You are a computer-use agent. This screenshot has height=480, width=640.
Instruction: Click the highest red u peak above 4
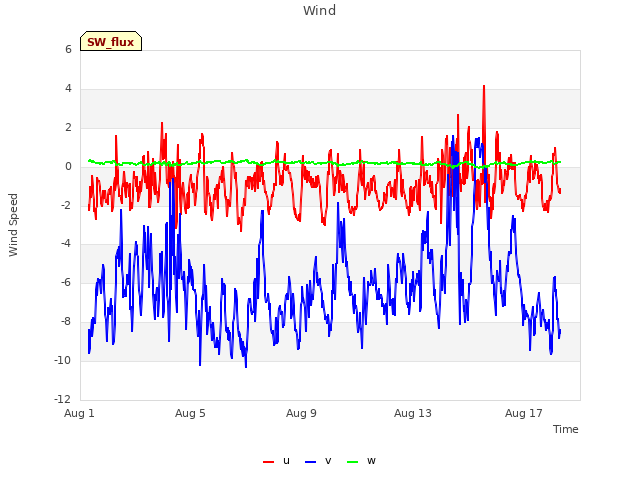(x=484, y=87)
